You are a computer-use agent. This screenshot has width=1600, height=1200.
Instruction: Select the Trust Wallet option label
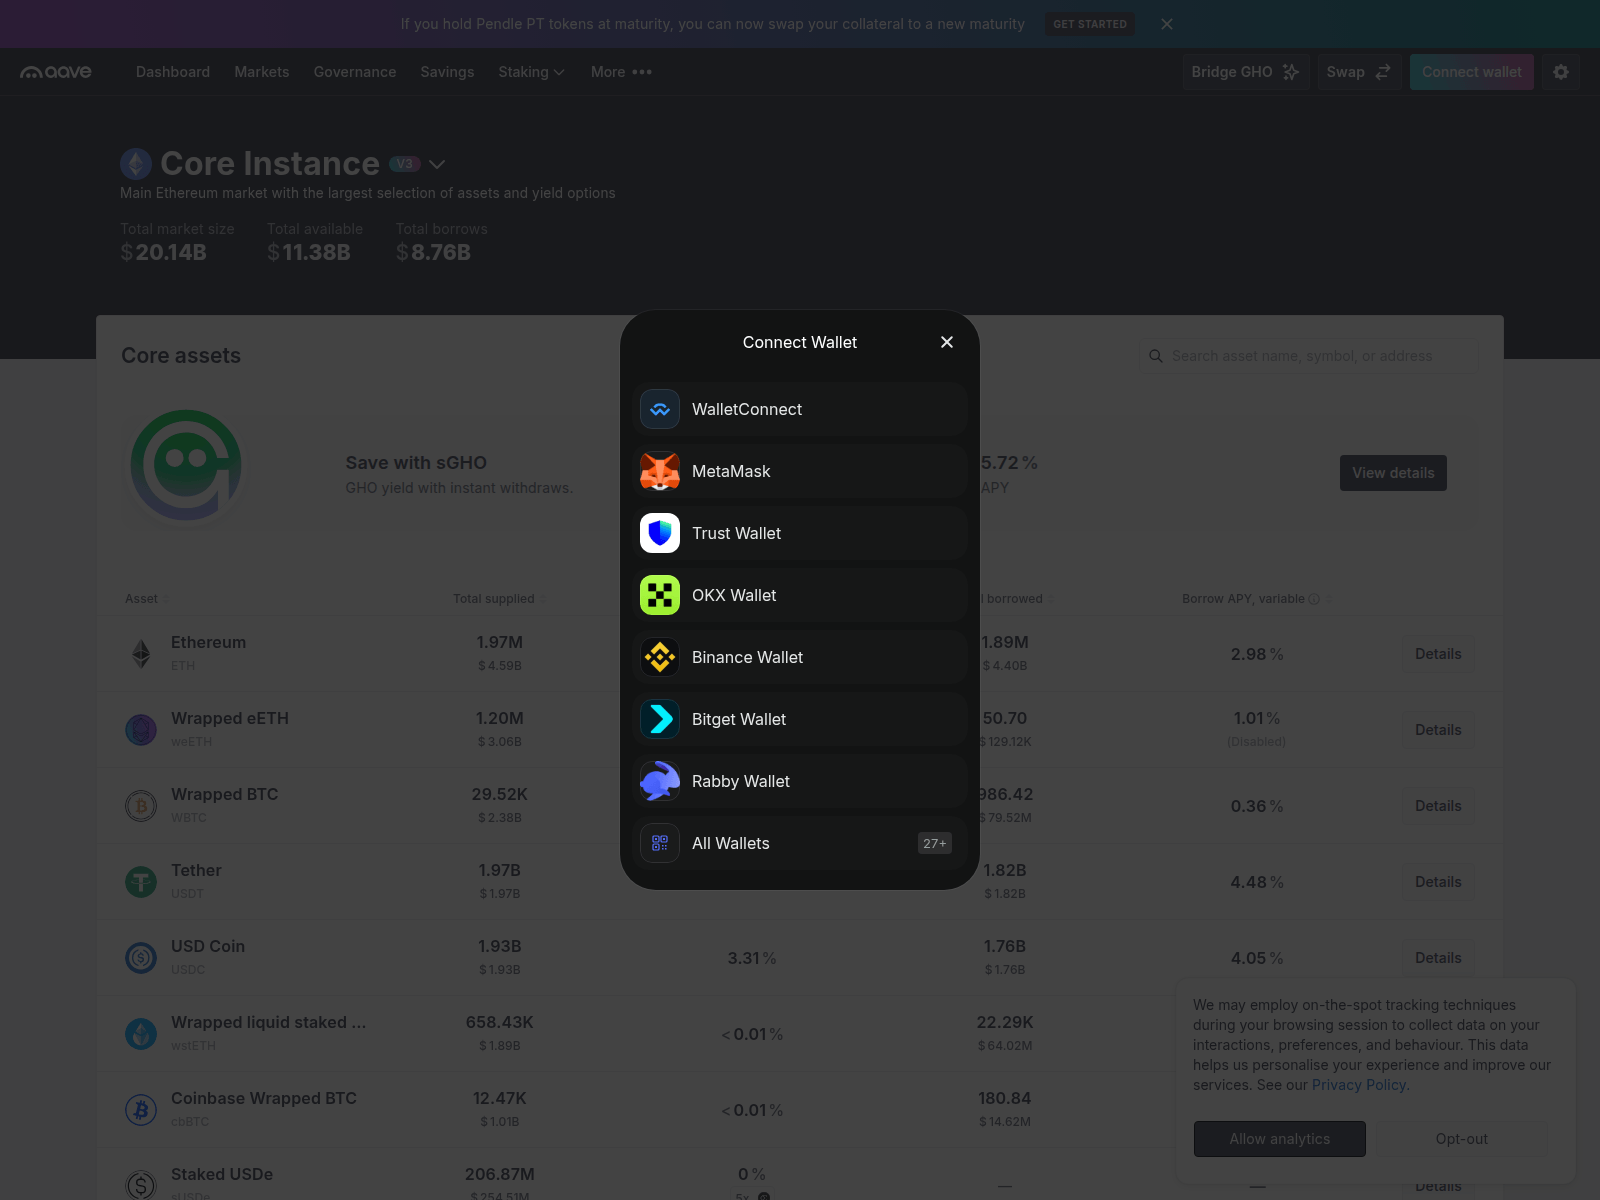pos(736,533)
